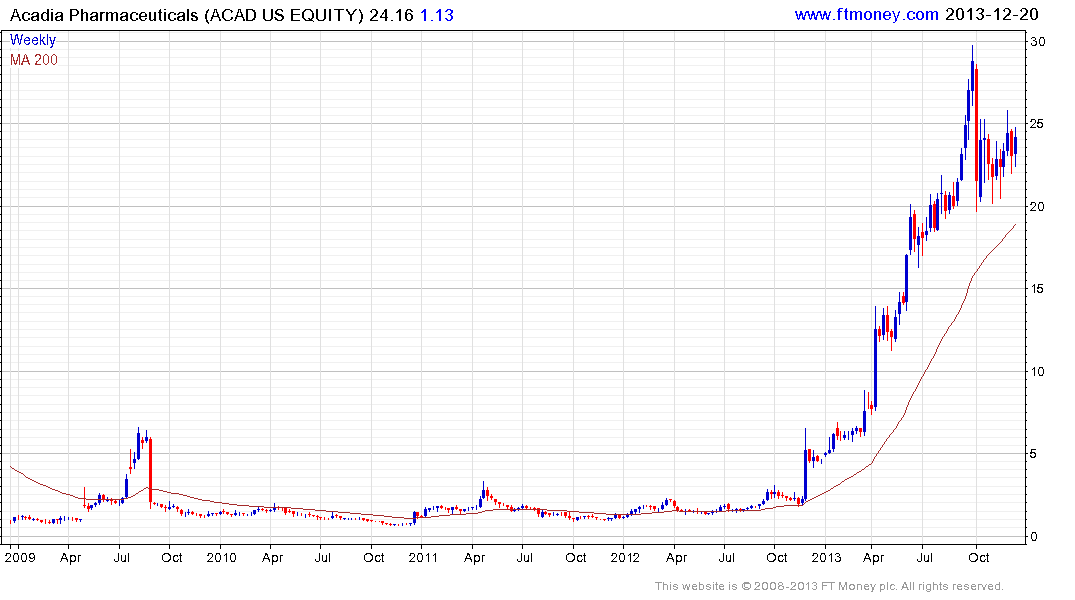Click the MA 200 legend label

point(34,60)
